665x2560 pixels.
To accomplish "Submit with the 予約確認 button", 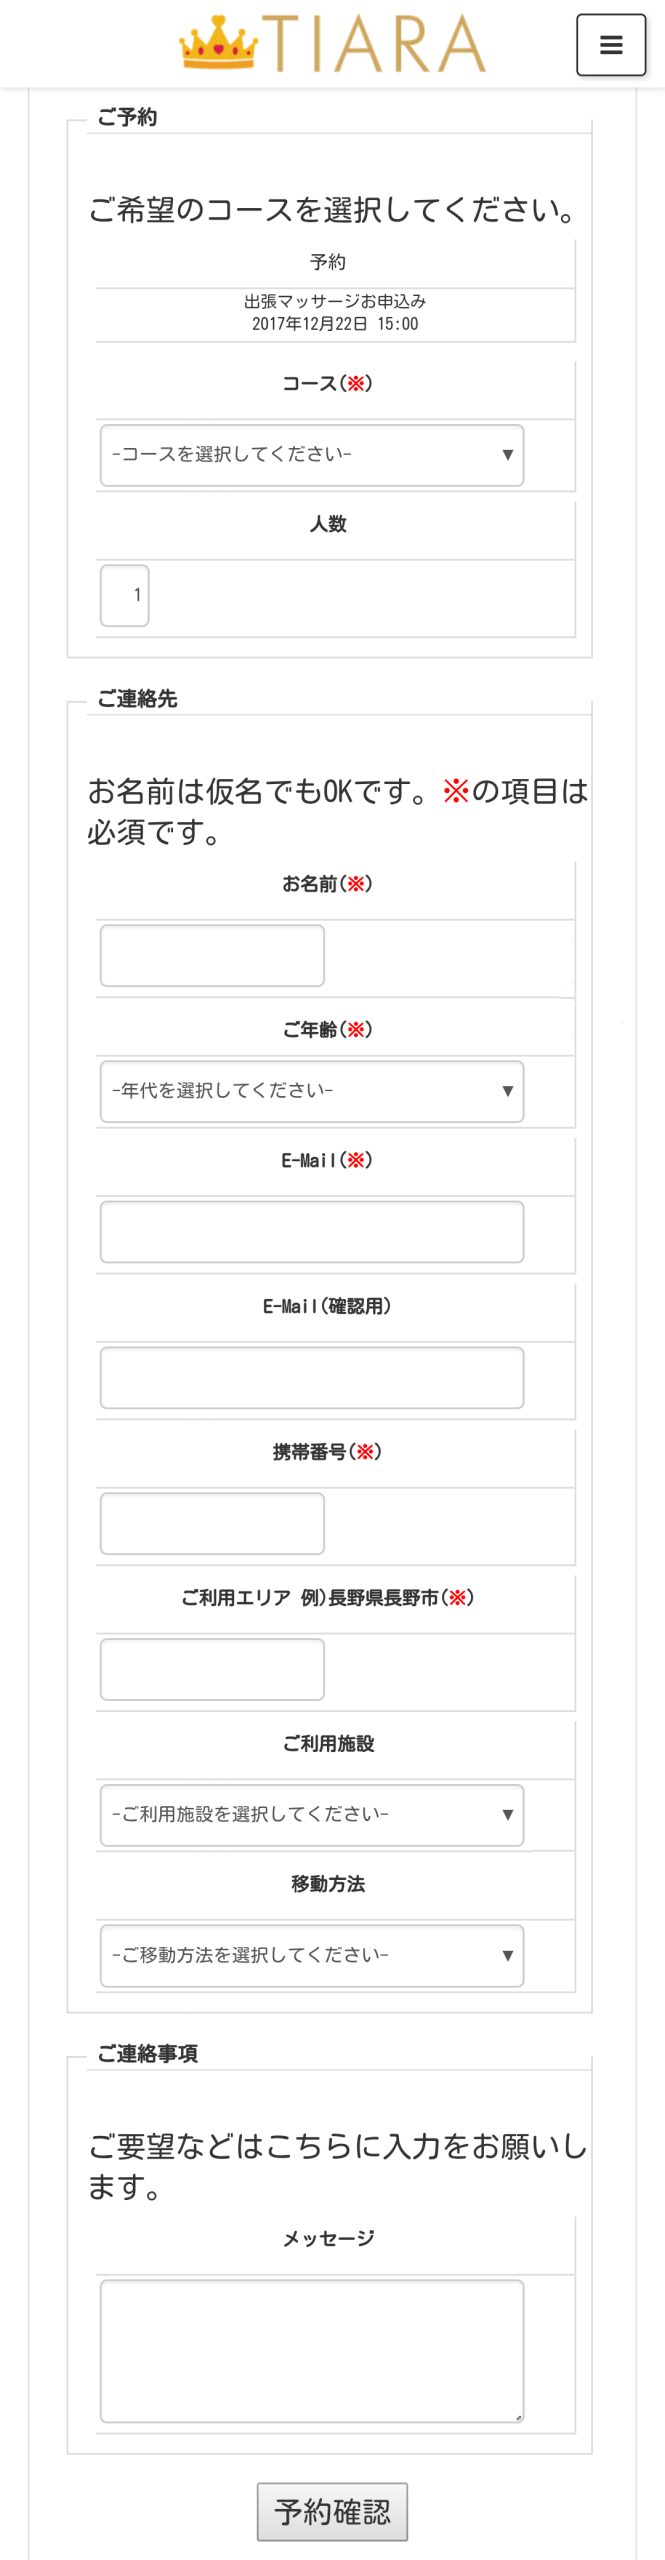I will [332, 2512].
